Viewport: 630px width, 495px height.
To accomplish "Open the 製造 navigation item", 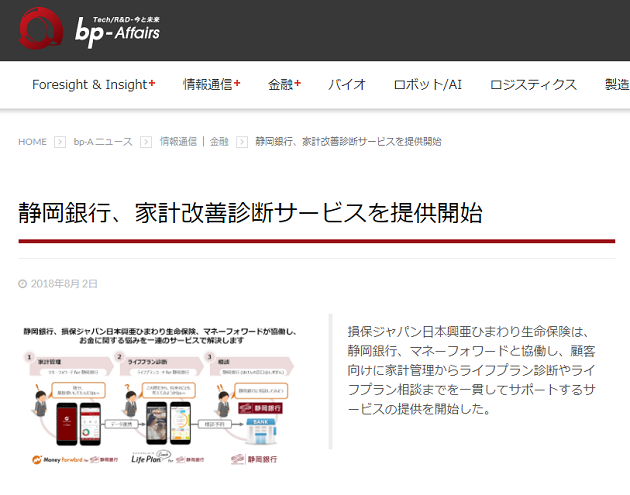I will 616,85.
